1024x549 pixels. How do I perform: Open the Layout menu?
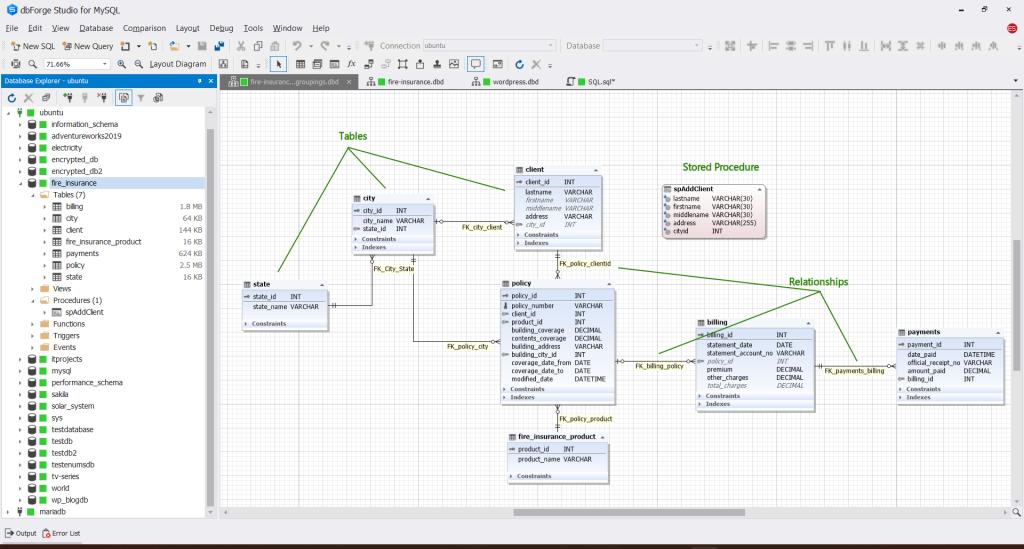[x=187, y=28]
